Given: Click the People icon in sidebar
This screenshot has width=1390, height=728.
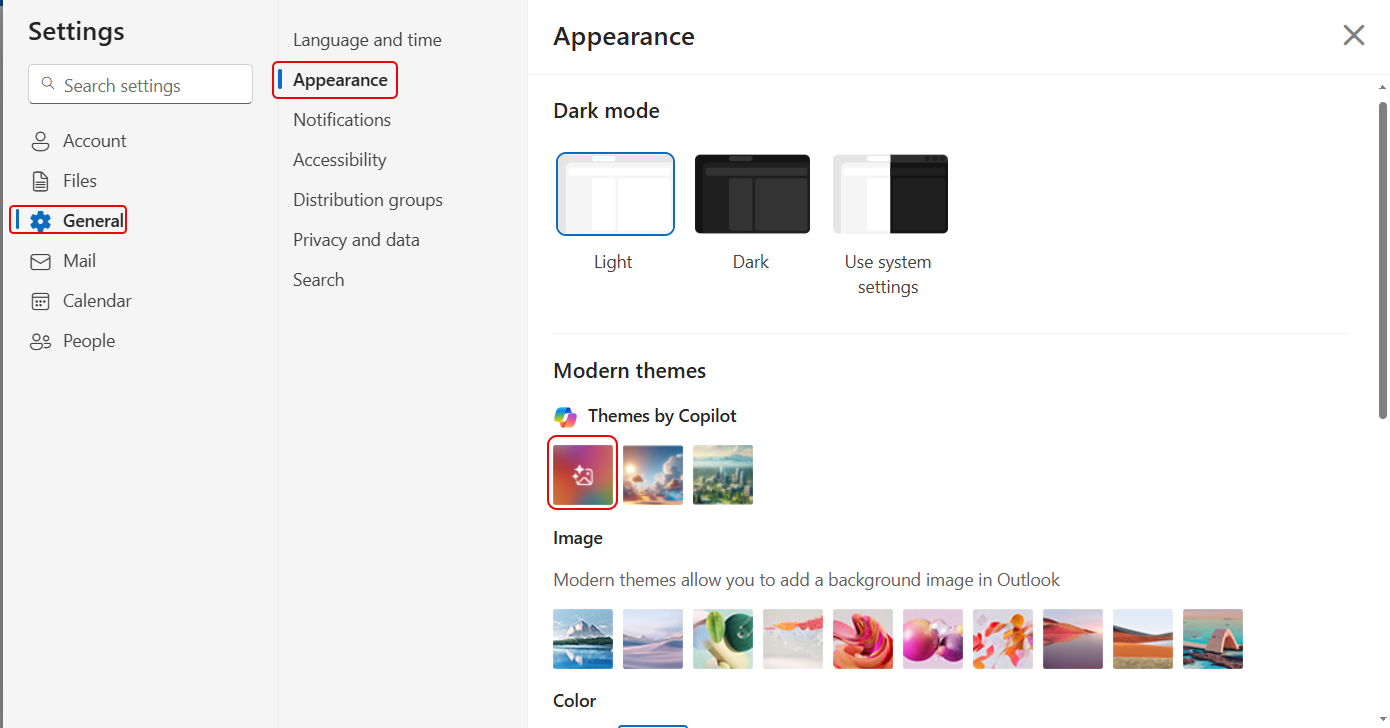Looking at the screenshot, I should 40,341.
